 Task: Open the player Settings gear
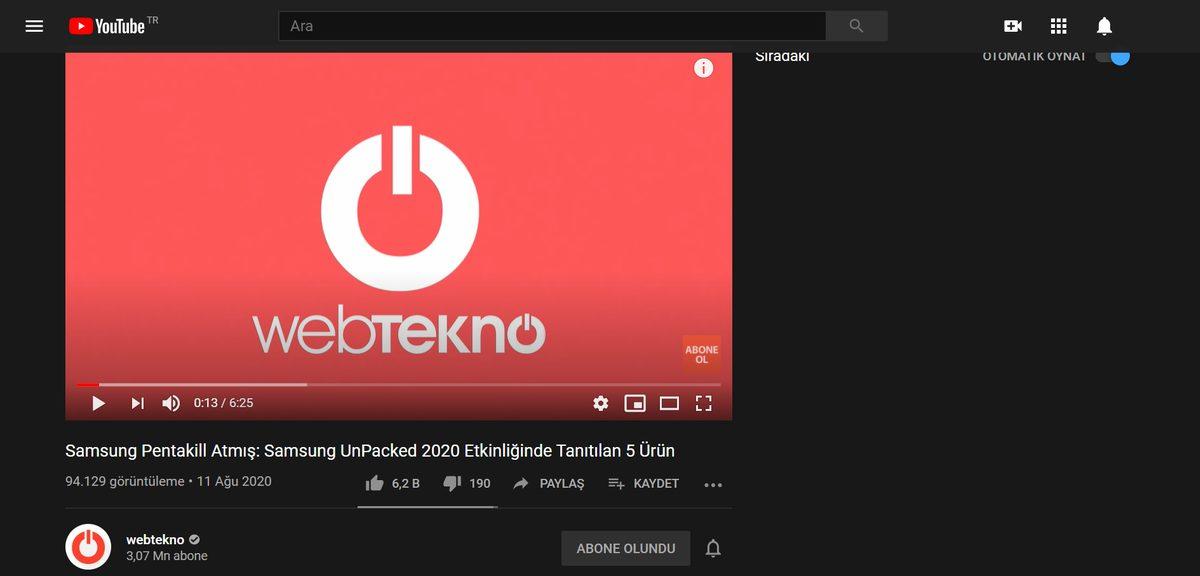tap(600, 403)
